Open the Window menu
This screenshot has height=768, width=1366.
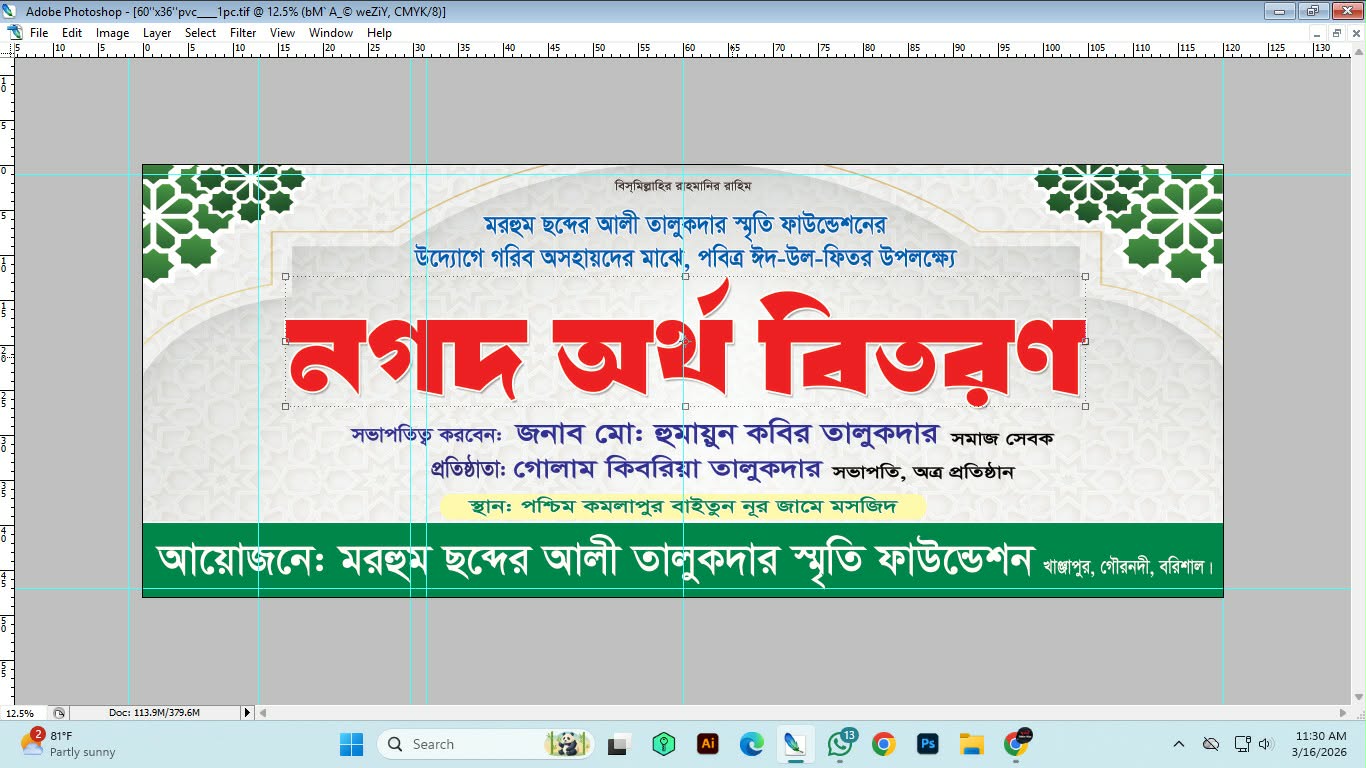pyautogui.click(x=330, y=33)
